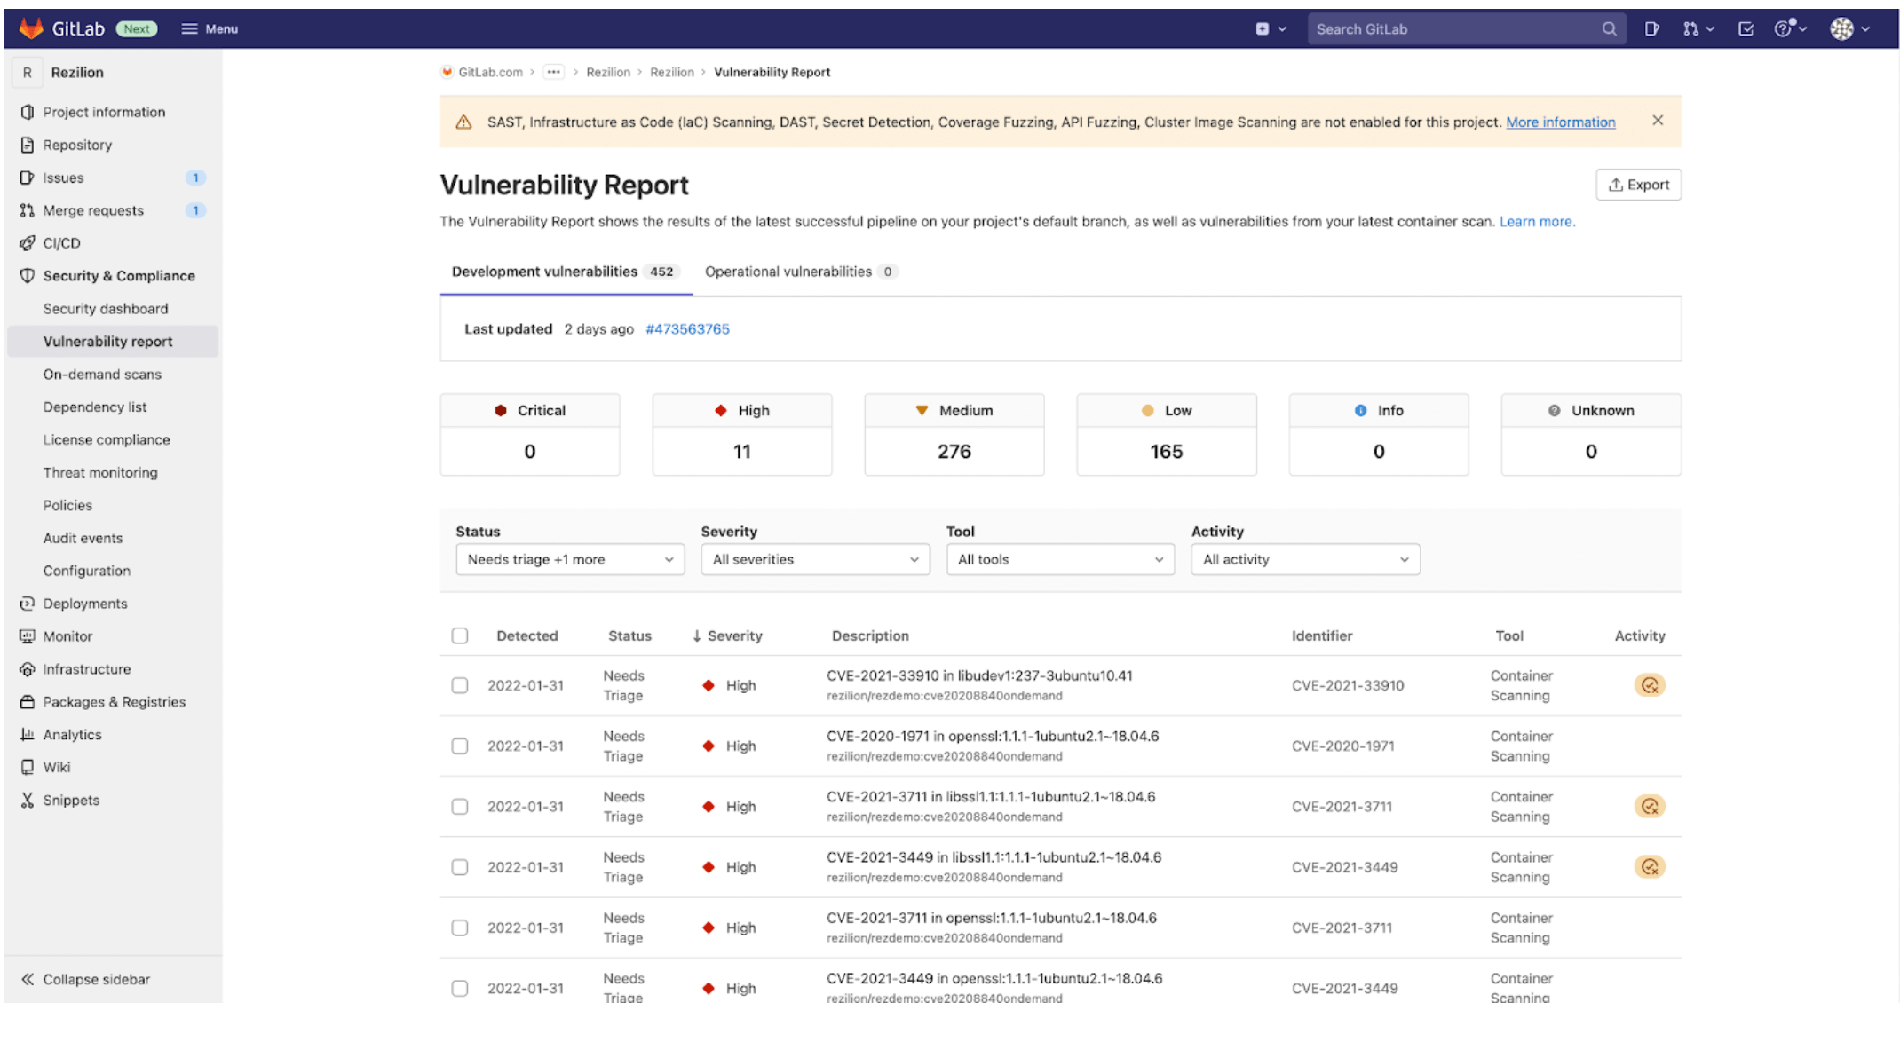Check the row checkbox for CVE-2020-1971
The width and height of the screenshot is (1900, 1042).
coord(459,745)
